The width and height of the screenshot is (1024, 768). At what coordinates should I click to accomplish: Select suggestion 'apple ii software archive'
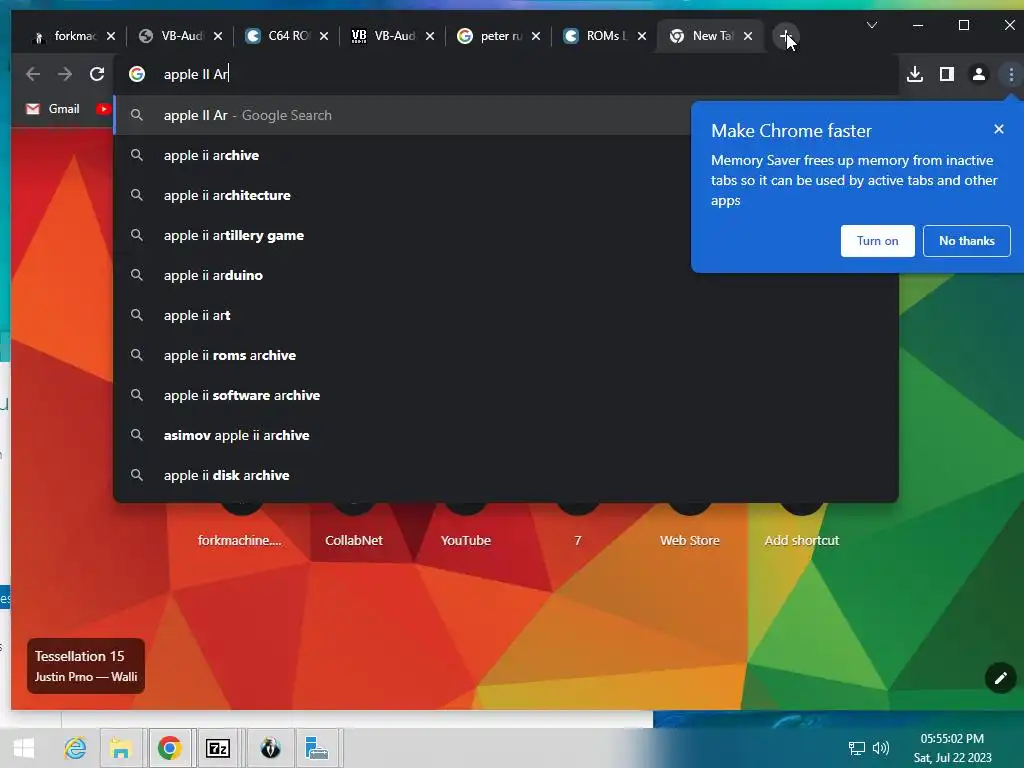pyautogui.click(x=506, y=395)
